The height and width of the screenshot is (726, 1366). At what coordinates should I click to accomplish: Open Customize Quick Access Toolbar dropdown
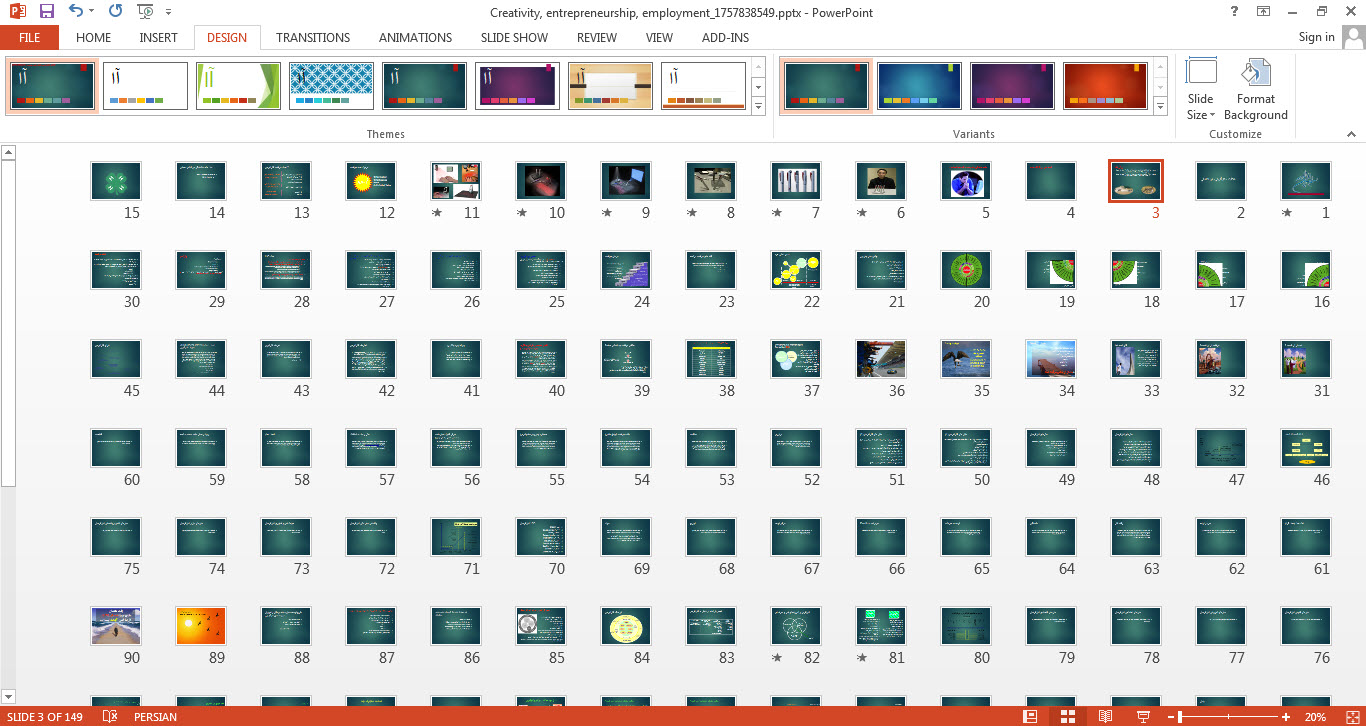168,12
